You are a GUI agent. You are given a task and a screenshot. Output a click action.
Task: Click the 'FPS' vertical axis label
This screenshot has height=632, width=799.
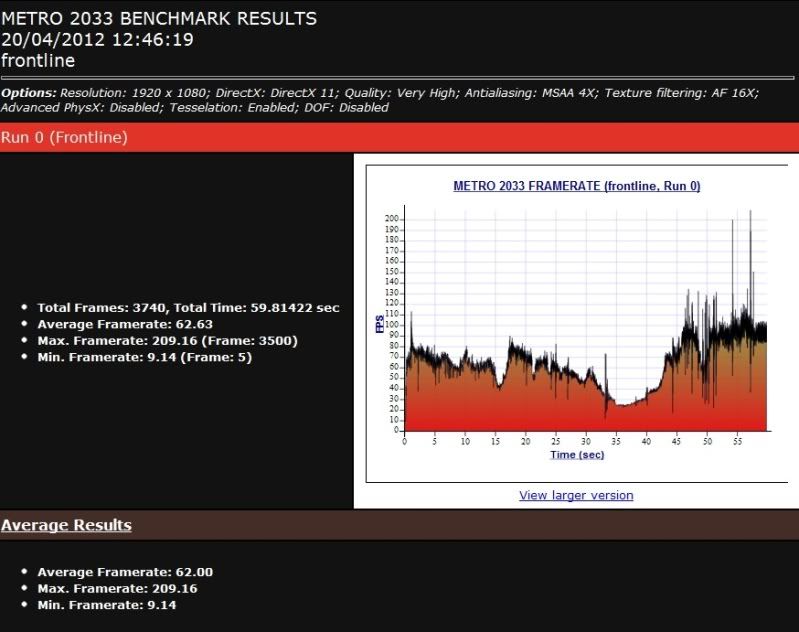point(380,324)
